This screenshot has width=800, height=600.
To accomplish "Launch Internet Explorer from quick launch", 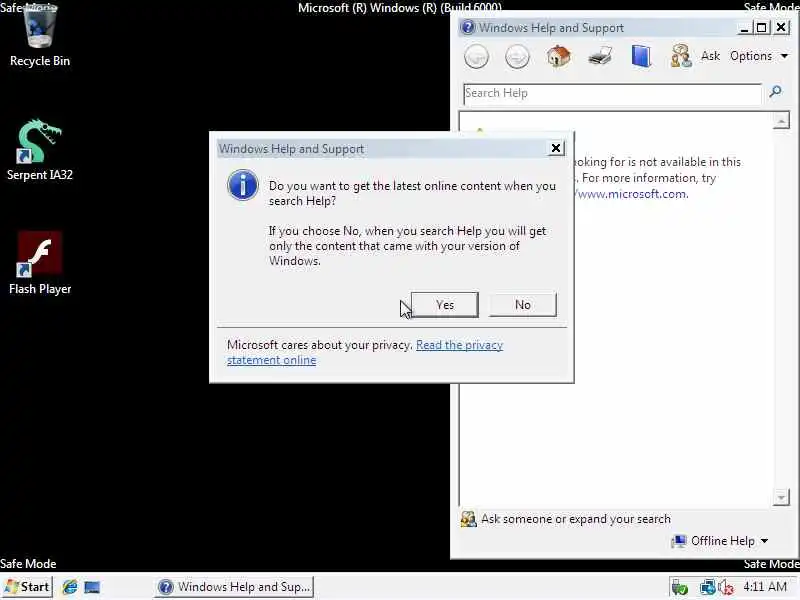I will coord(70,587).
